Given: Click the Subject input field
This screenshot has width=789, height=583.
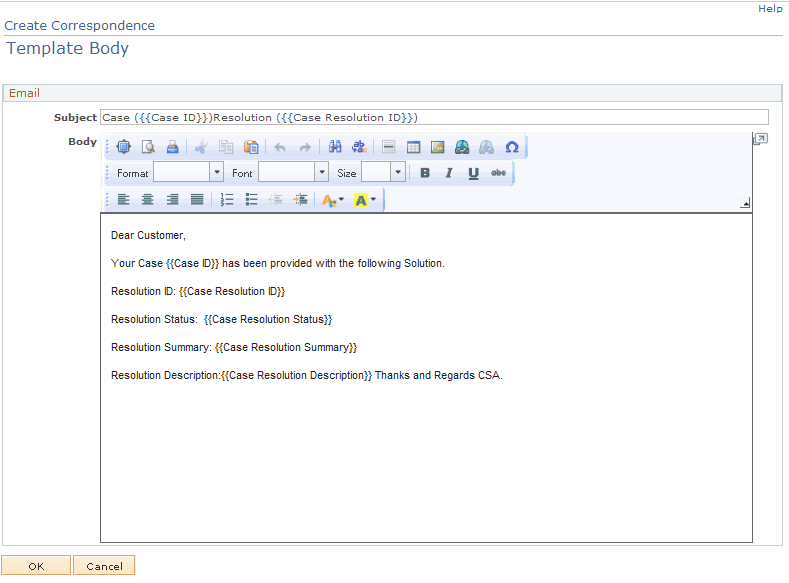Looking at the screenshot, I should coord(434,117).
